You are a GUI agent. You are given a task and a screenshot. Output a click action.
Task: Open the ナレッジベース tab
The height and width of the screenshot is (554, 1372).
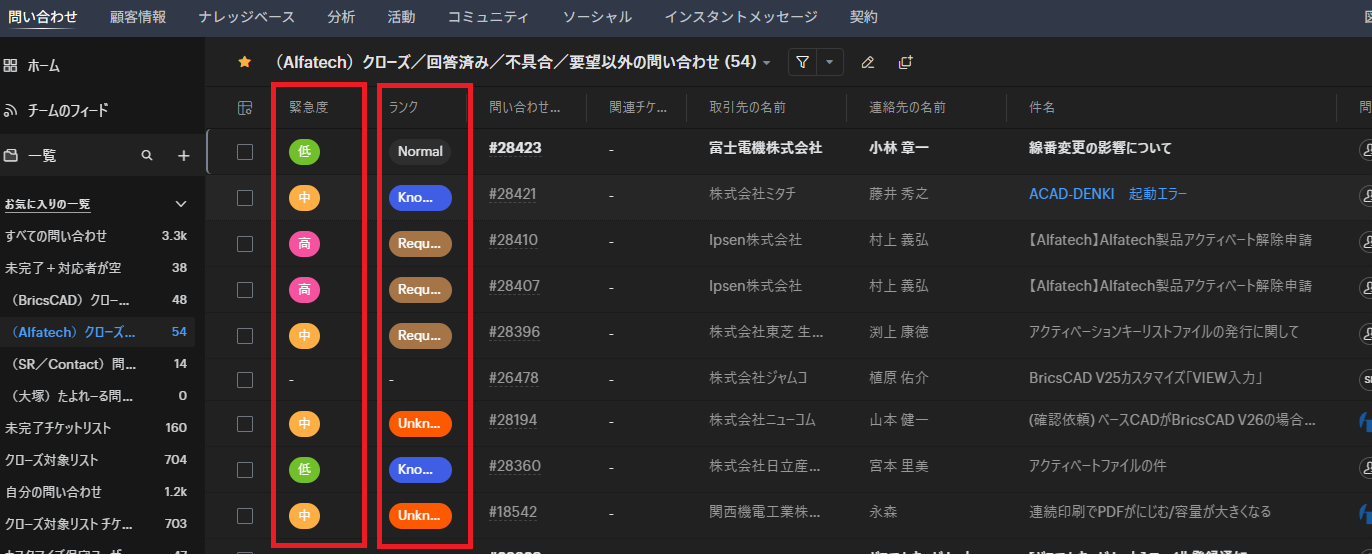246,17
